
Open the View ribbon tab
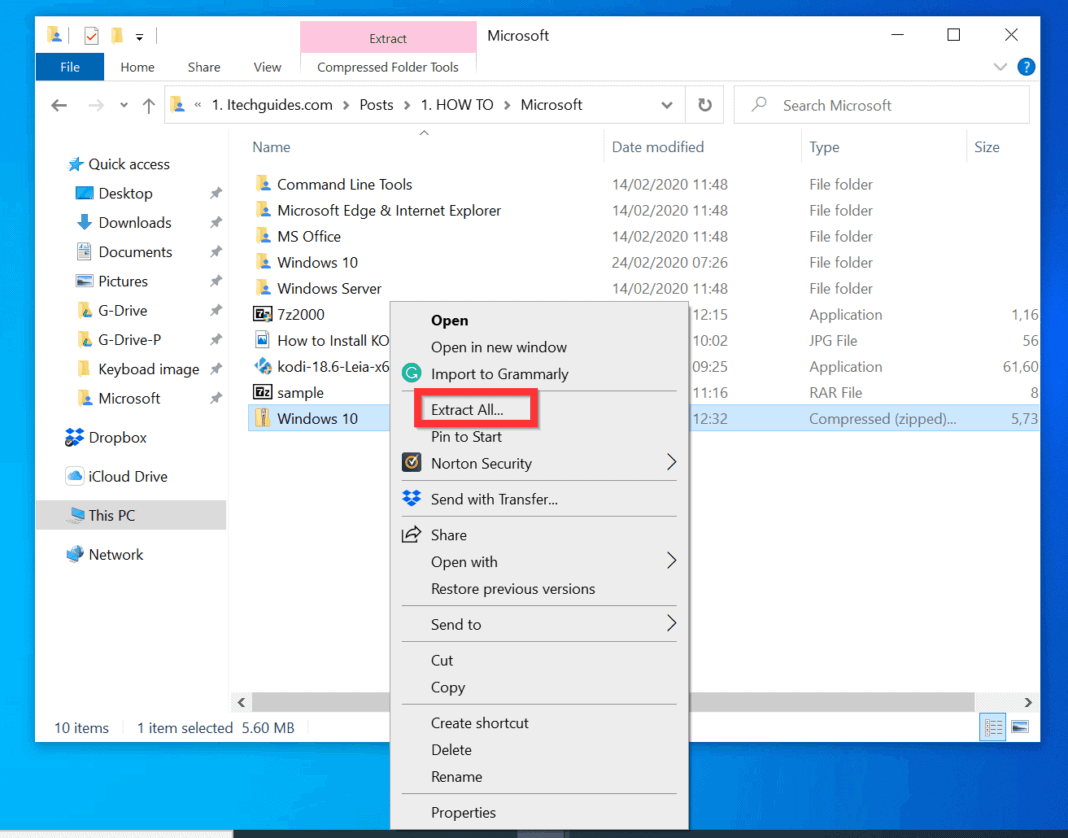(267, 67)
